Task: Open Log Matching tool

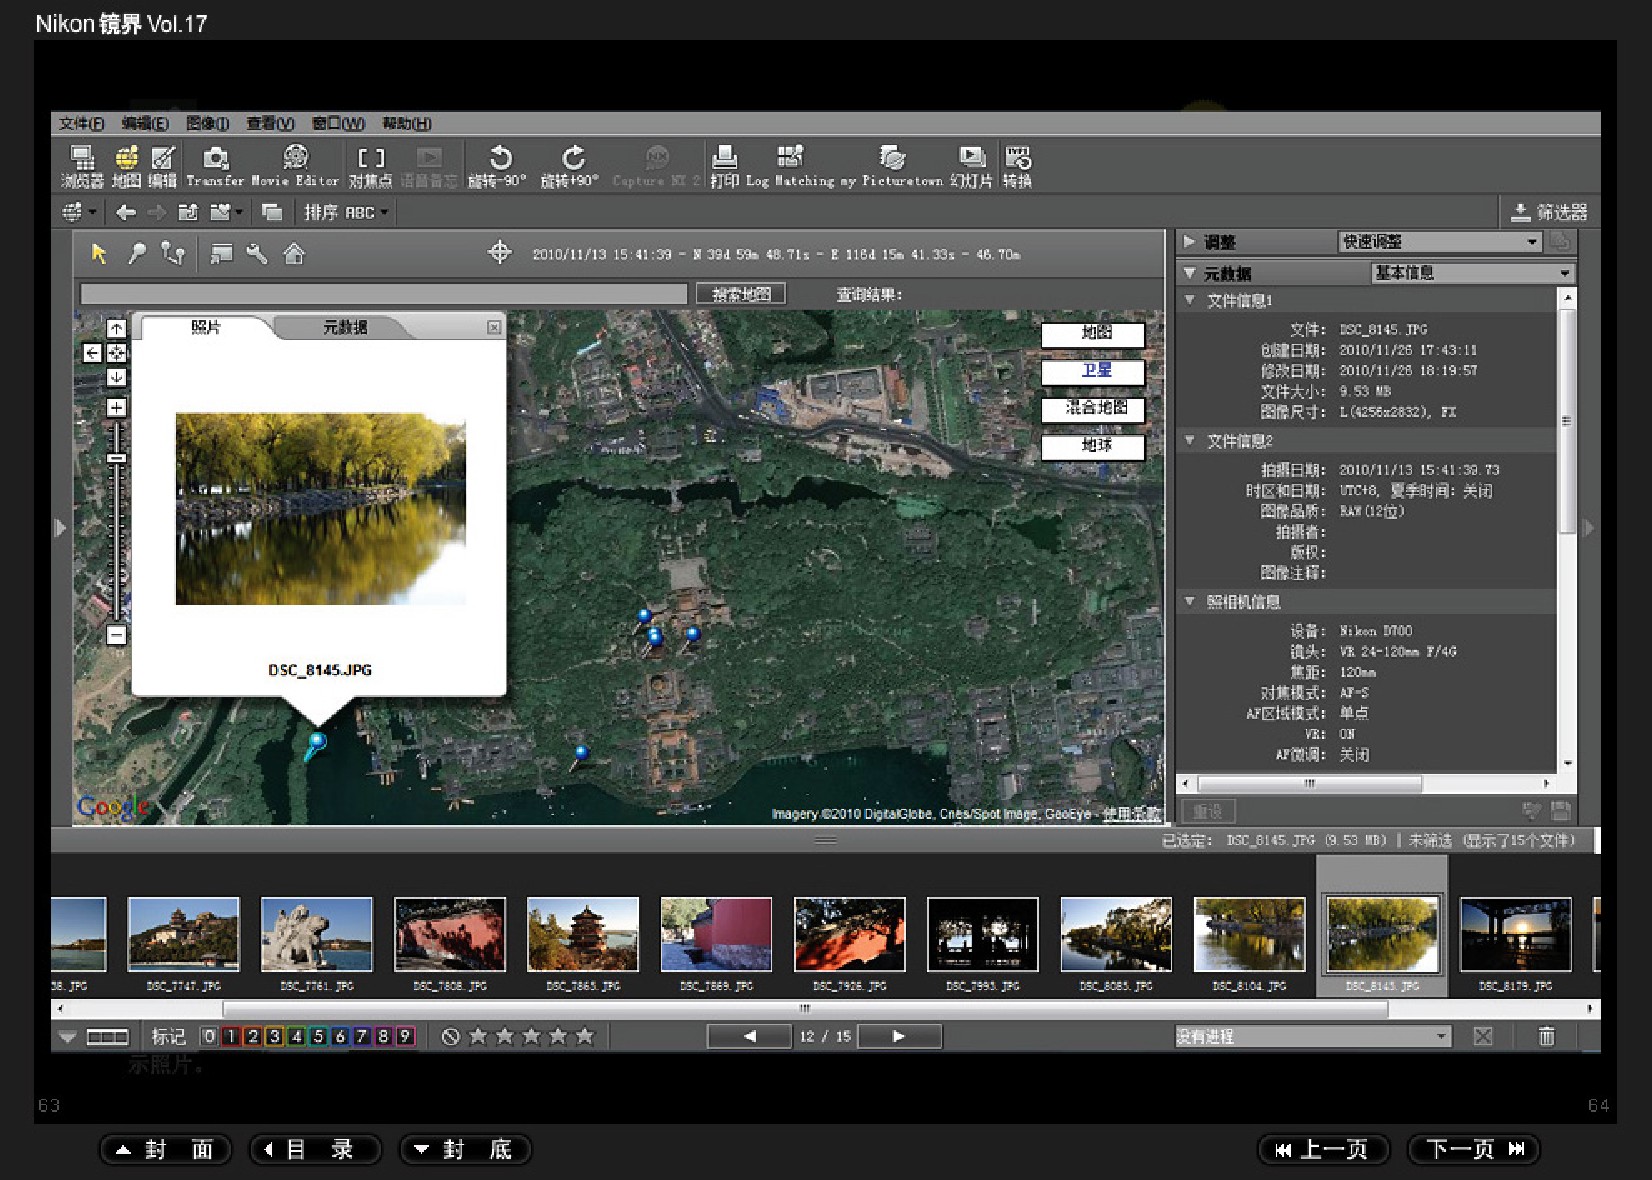Action: [x=790, y=166]
